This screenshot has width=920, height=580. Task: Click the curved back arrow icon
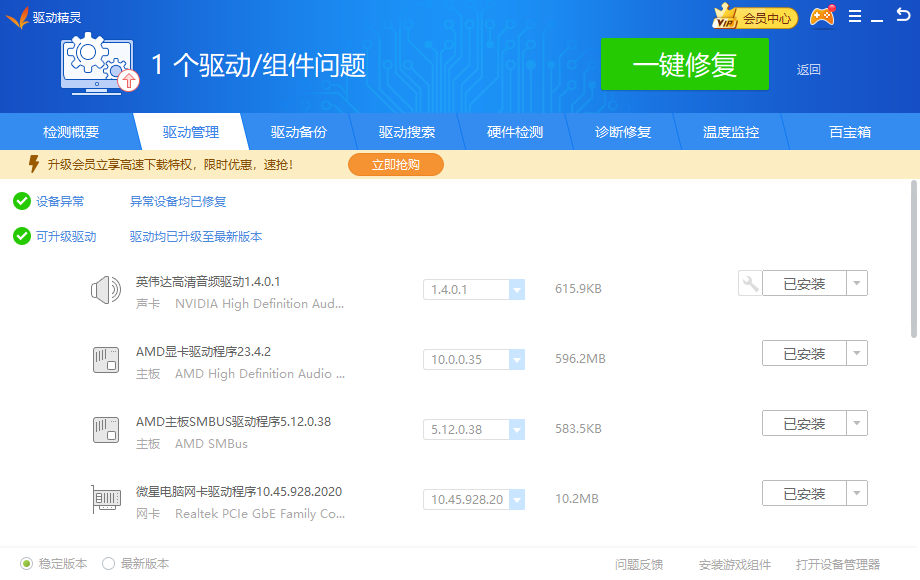[x=903, y=14]
